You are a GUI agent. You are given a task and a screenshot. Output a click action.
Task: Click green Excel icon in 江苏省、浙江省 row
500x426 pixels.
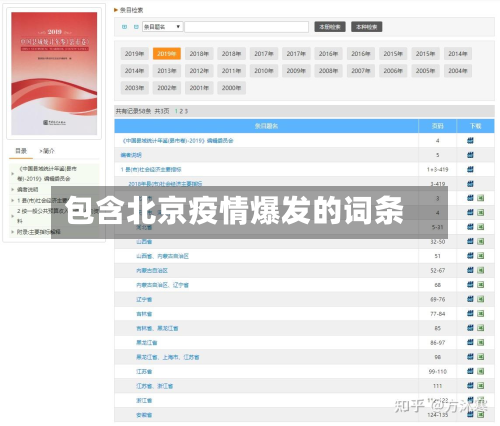[480, 386]
